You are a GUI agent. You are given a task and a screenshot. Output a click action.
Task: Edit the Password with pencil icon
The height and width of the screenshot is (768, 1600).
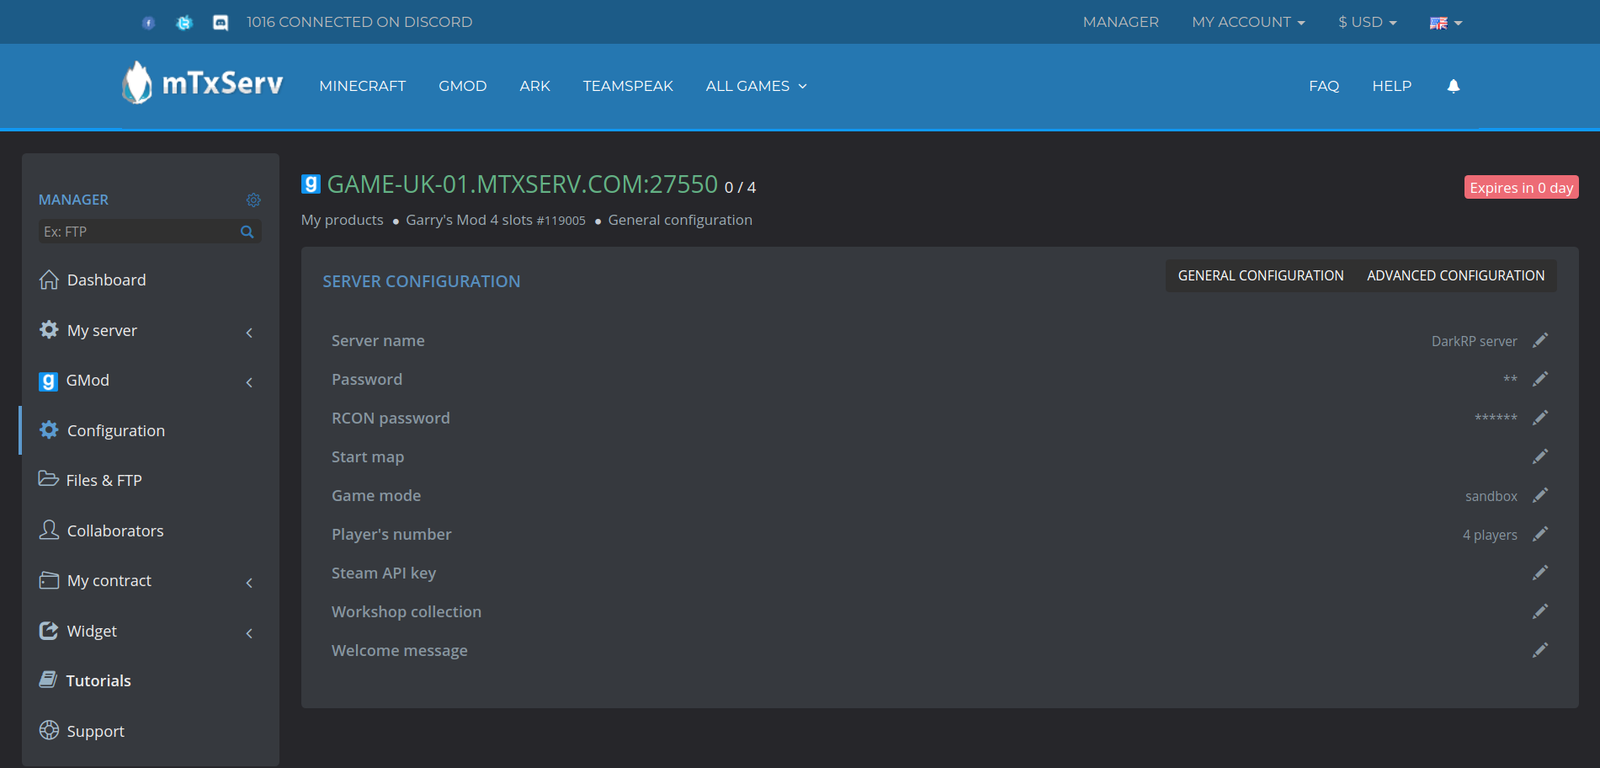(1540, 379)
